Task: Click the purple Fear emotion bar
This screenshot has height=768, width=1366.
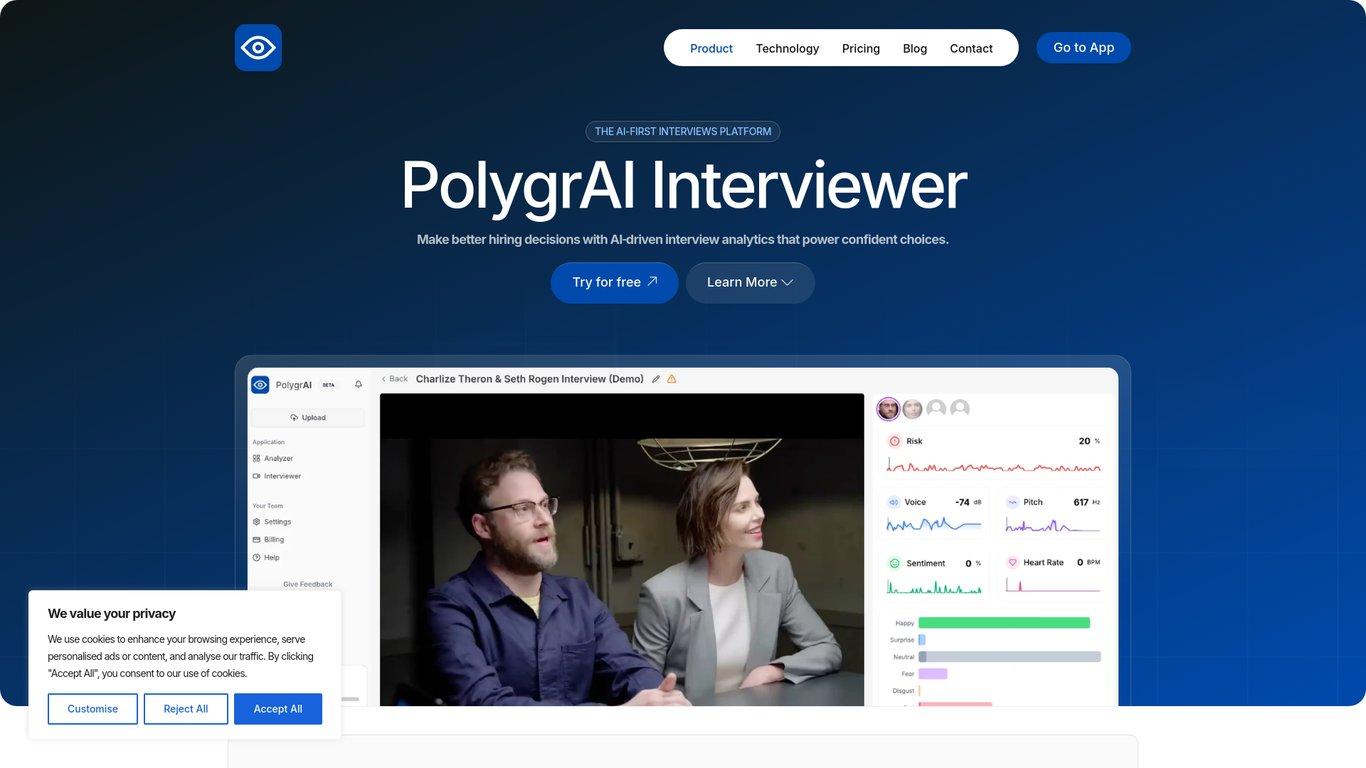Action: pos(933,674)
